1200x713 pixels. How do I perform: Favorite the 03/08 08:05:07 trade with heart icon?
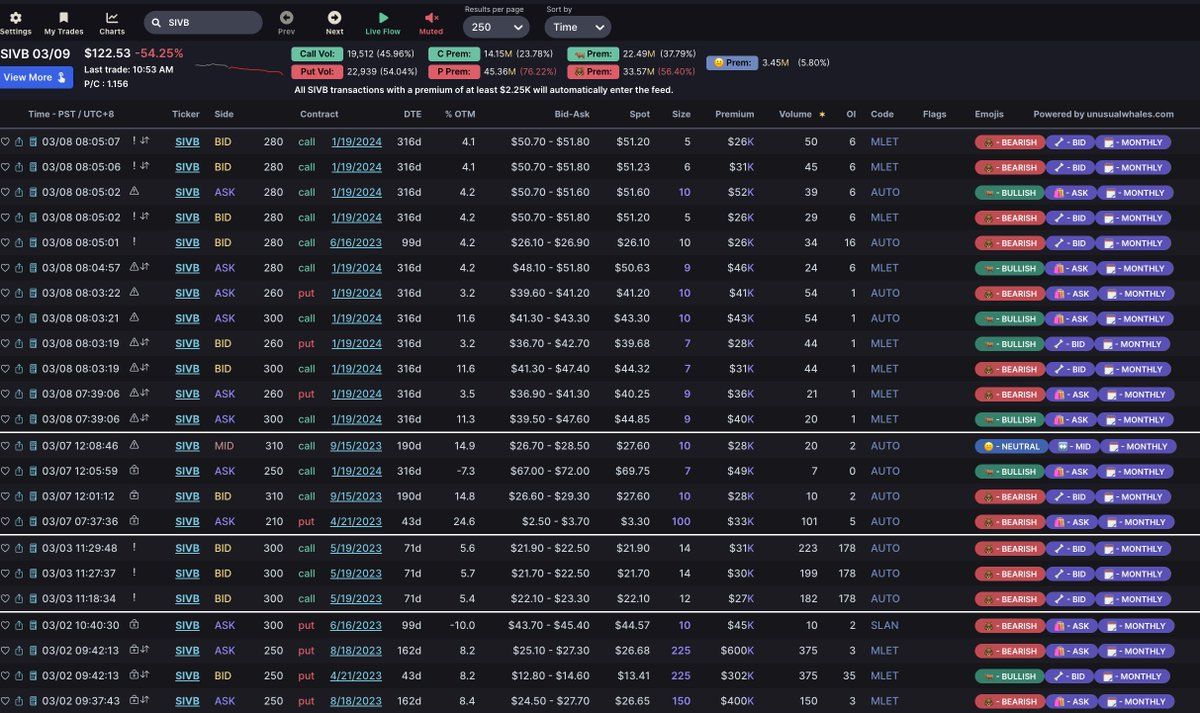(6, 142)
